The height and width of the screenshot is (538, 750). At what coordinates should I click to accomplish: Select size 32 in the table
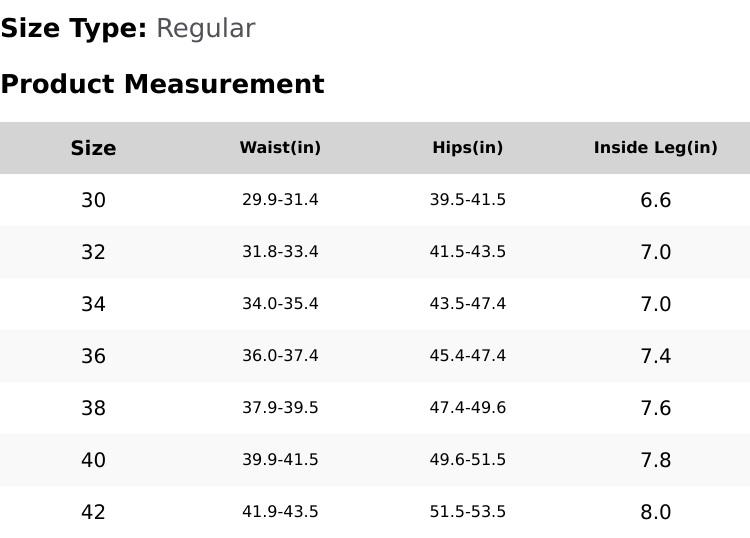click(x=93, y=252)
